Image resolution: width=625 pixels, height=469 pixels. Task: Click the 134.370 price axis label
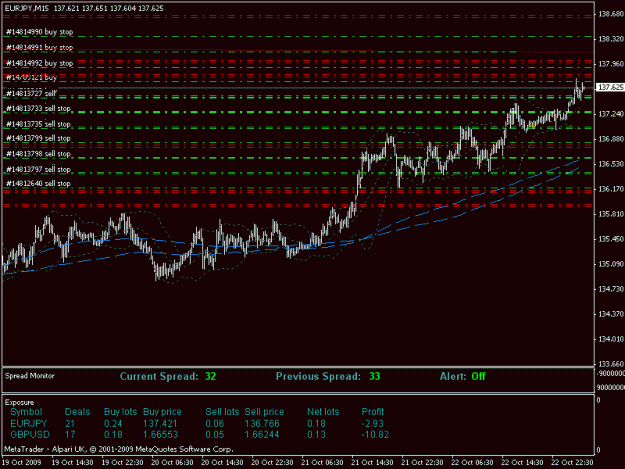tap(611, 314)
